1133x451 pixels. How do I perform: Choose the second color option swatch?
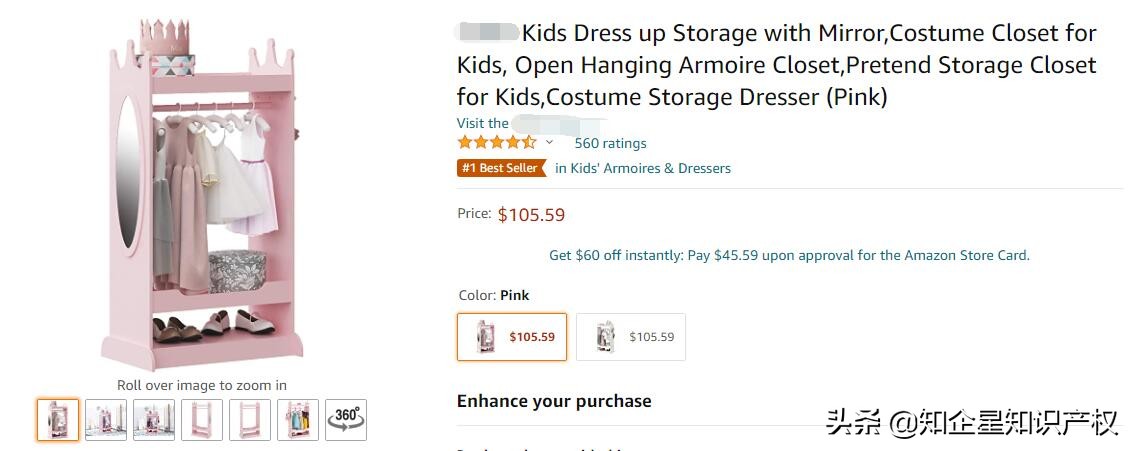point(631,337)
